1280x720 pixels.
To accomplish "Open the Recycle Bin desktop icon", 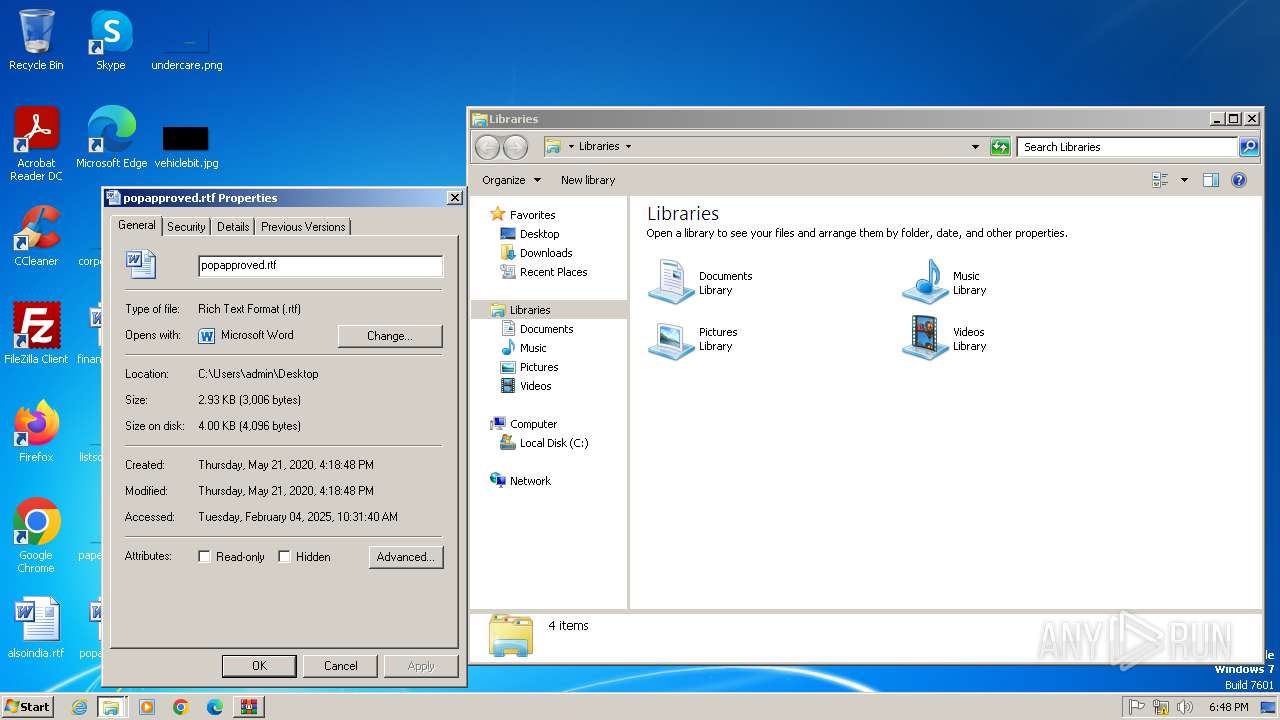I will click(36, 40).
